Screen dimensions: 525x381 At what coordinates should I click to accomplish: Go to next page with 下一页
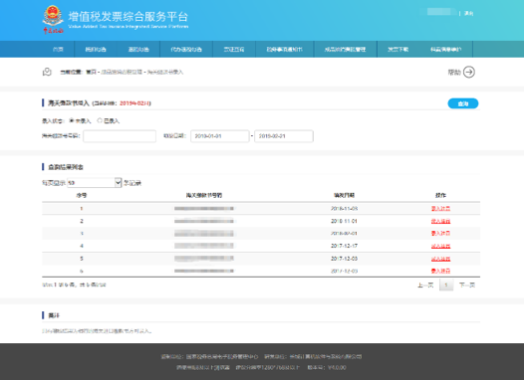[467, 285]
